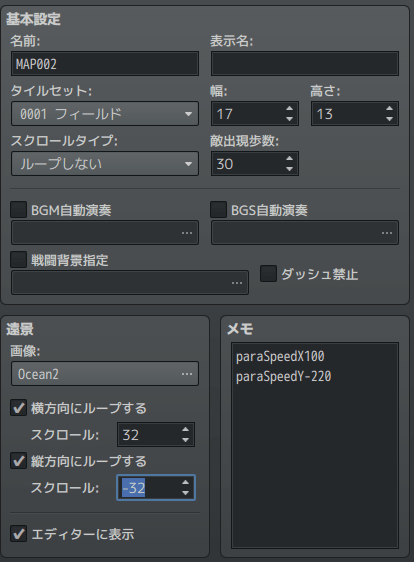The width and height of the screenshot is (414, 562).
Task: Increase map width with up arrow
Action: click(290, 109)
